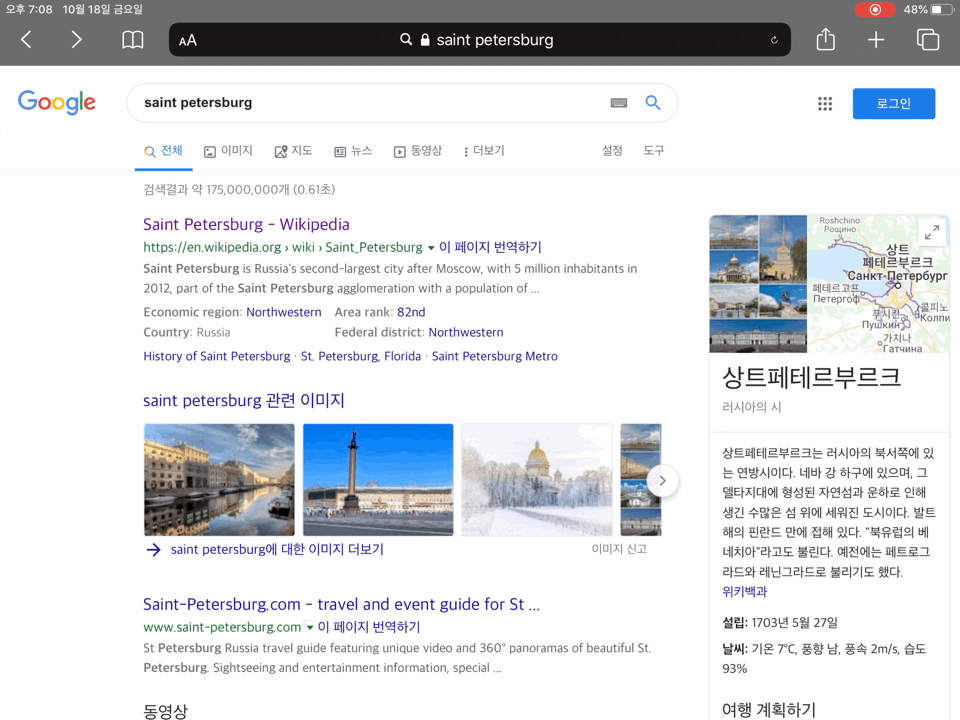Tap the Safari back arrow
Screen dimensions: 960x720
point(26,40)
